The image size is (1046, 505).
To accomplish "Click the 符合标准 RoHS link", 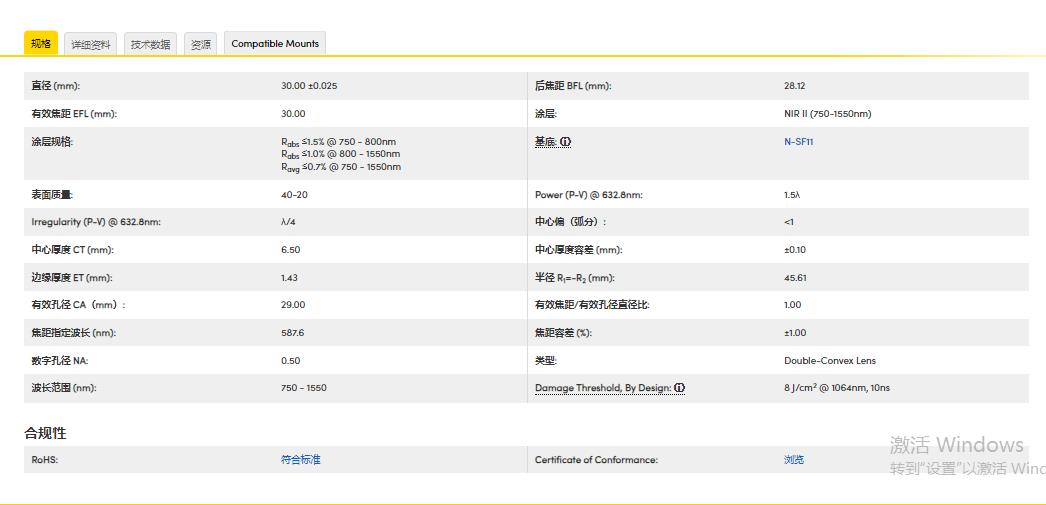I will [301, 460].
